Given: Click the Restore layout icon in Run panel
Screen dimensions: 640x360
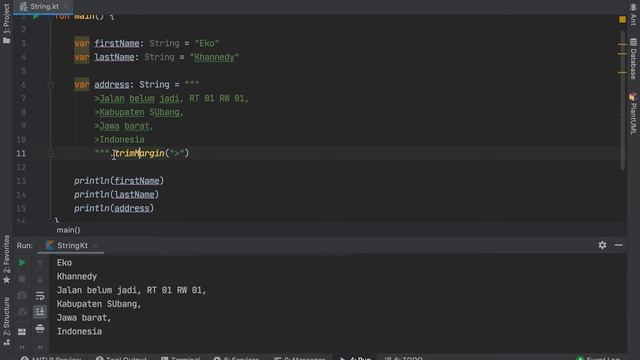Looking at the screenshot, I should (x=22, y=331).
